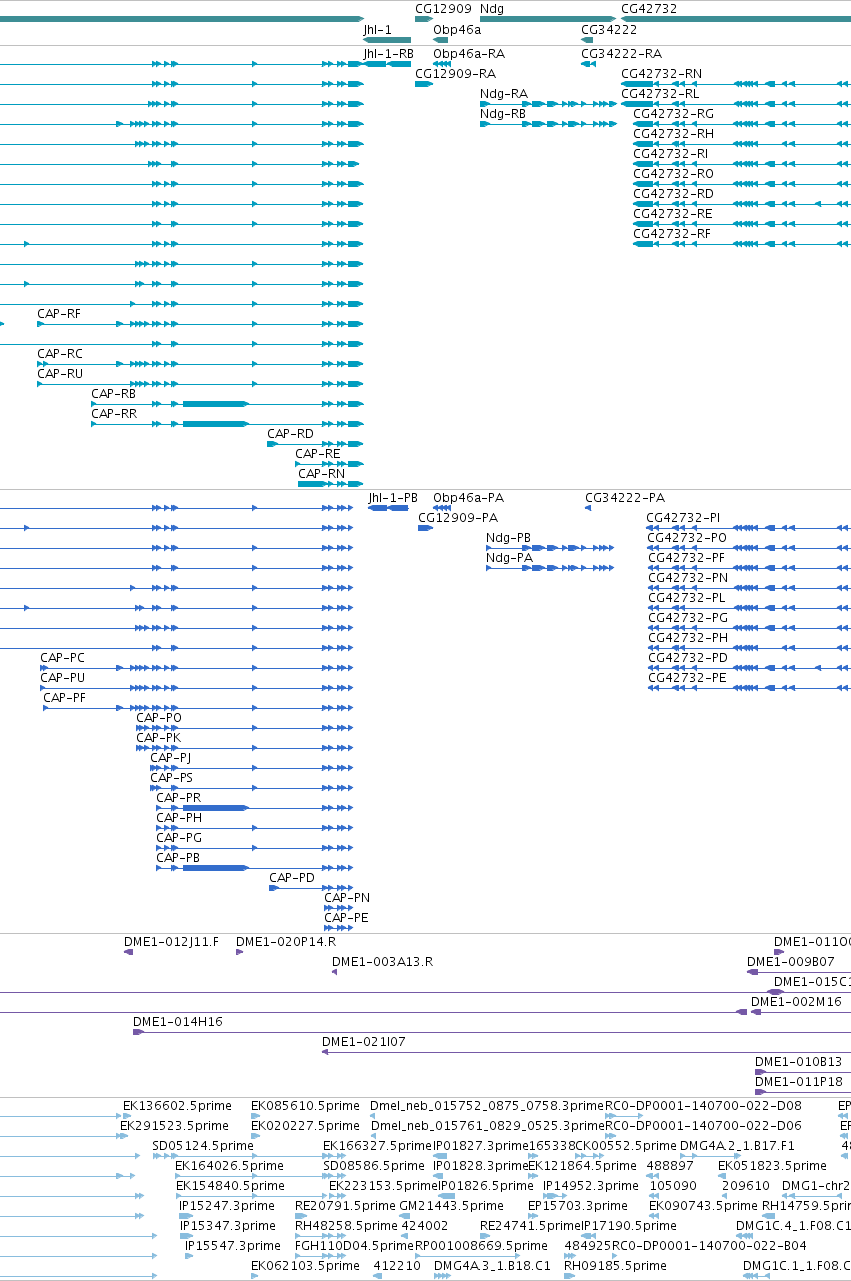Click the CG42732-RL transcript label

coord(660,94)
